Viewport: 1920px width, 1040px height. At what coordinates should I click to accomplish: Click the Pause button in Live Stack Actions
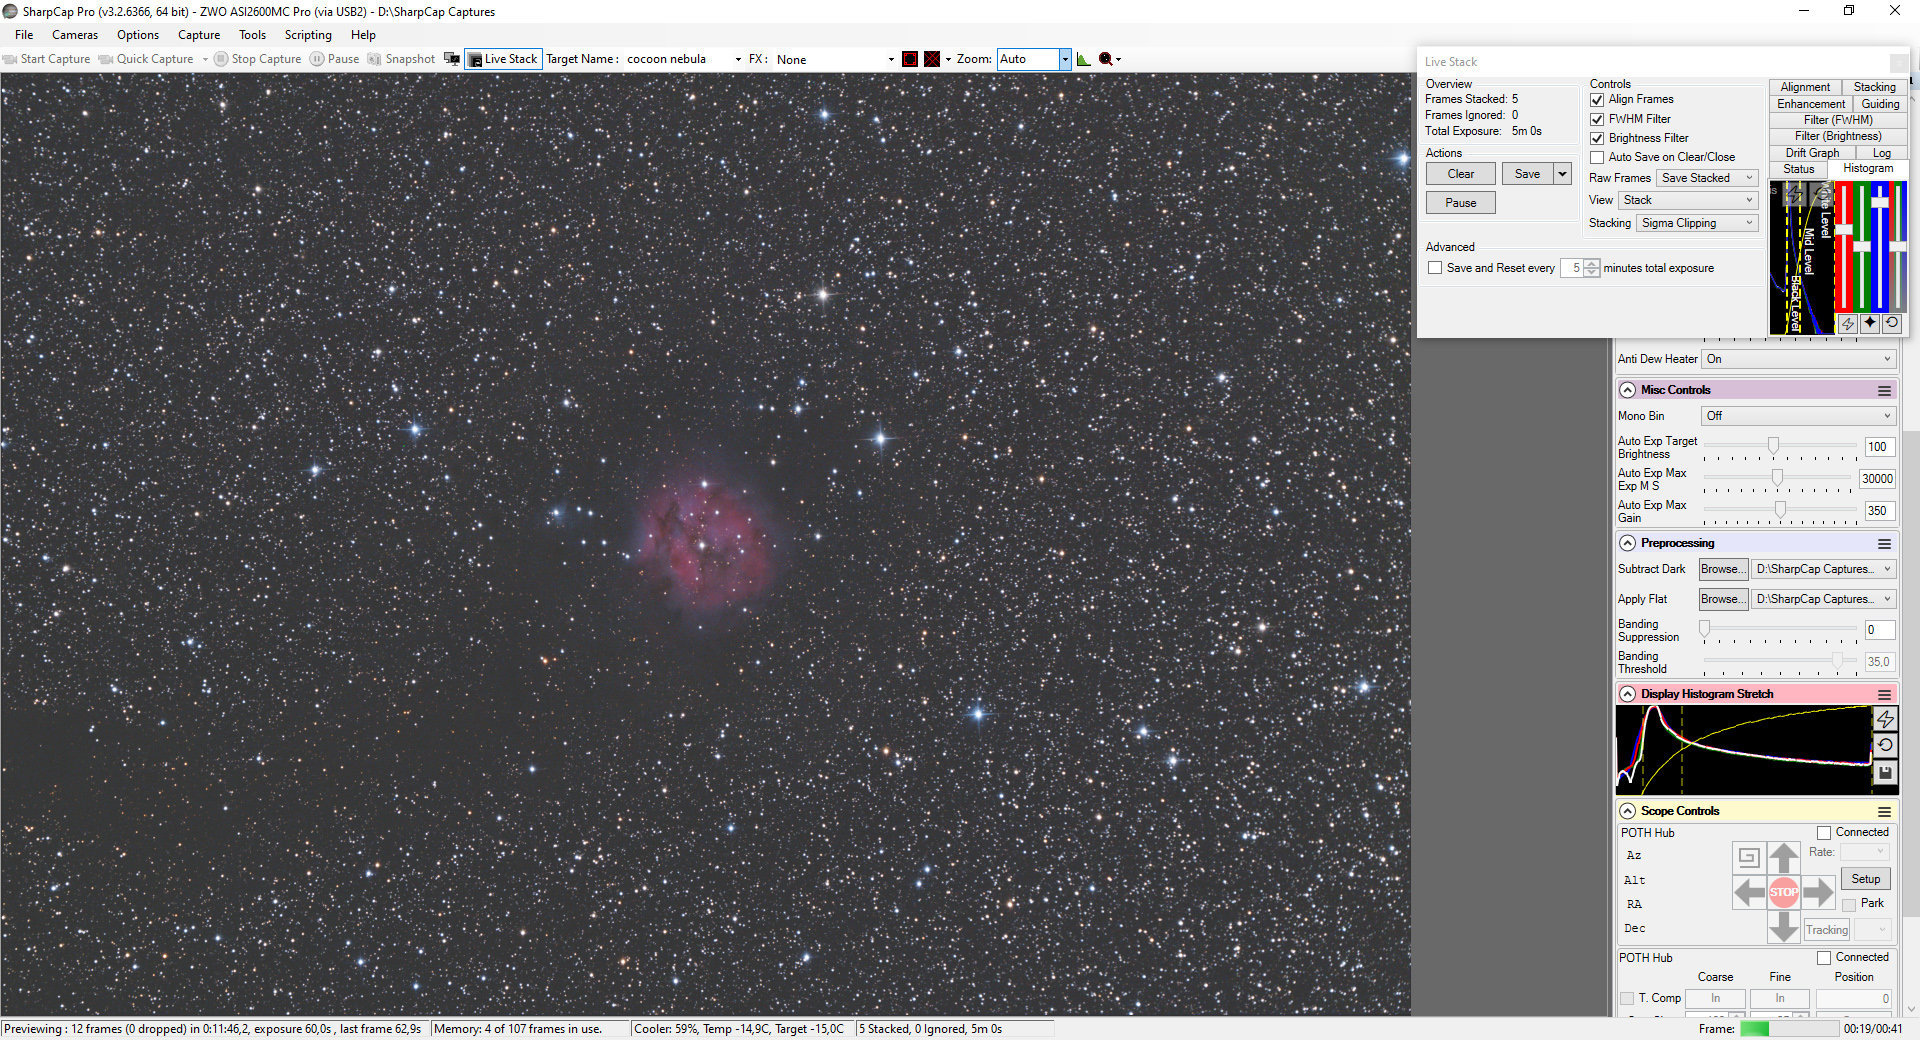(1461, 203)
